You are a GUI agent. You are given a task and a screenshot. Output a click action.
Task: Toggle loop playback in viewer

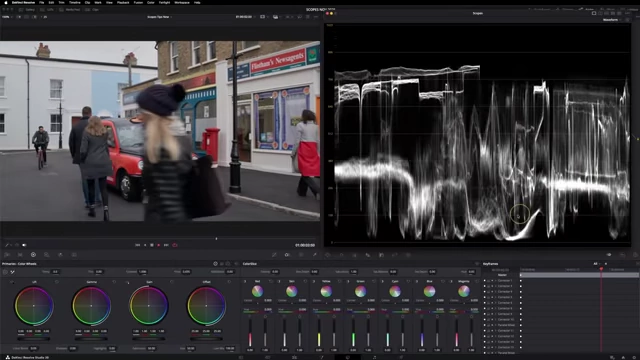point(175,245)
